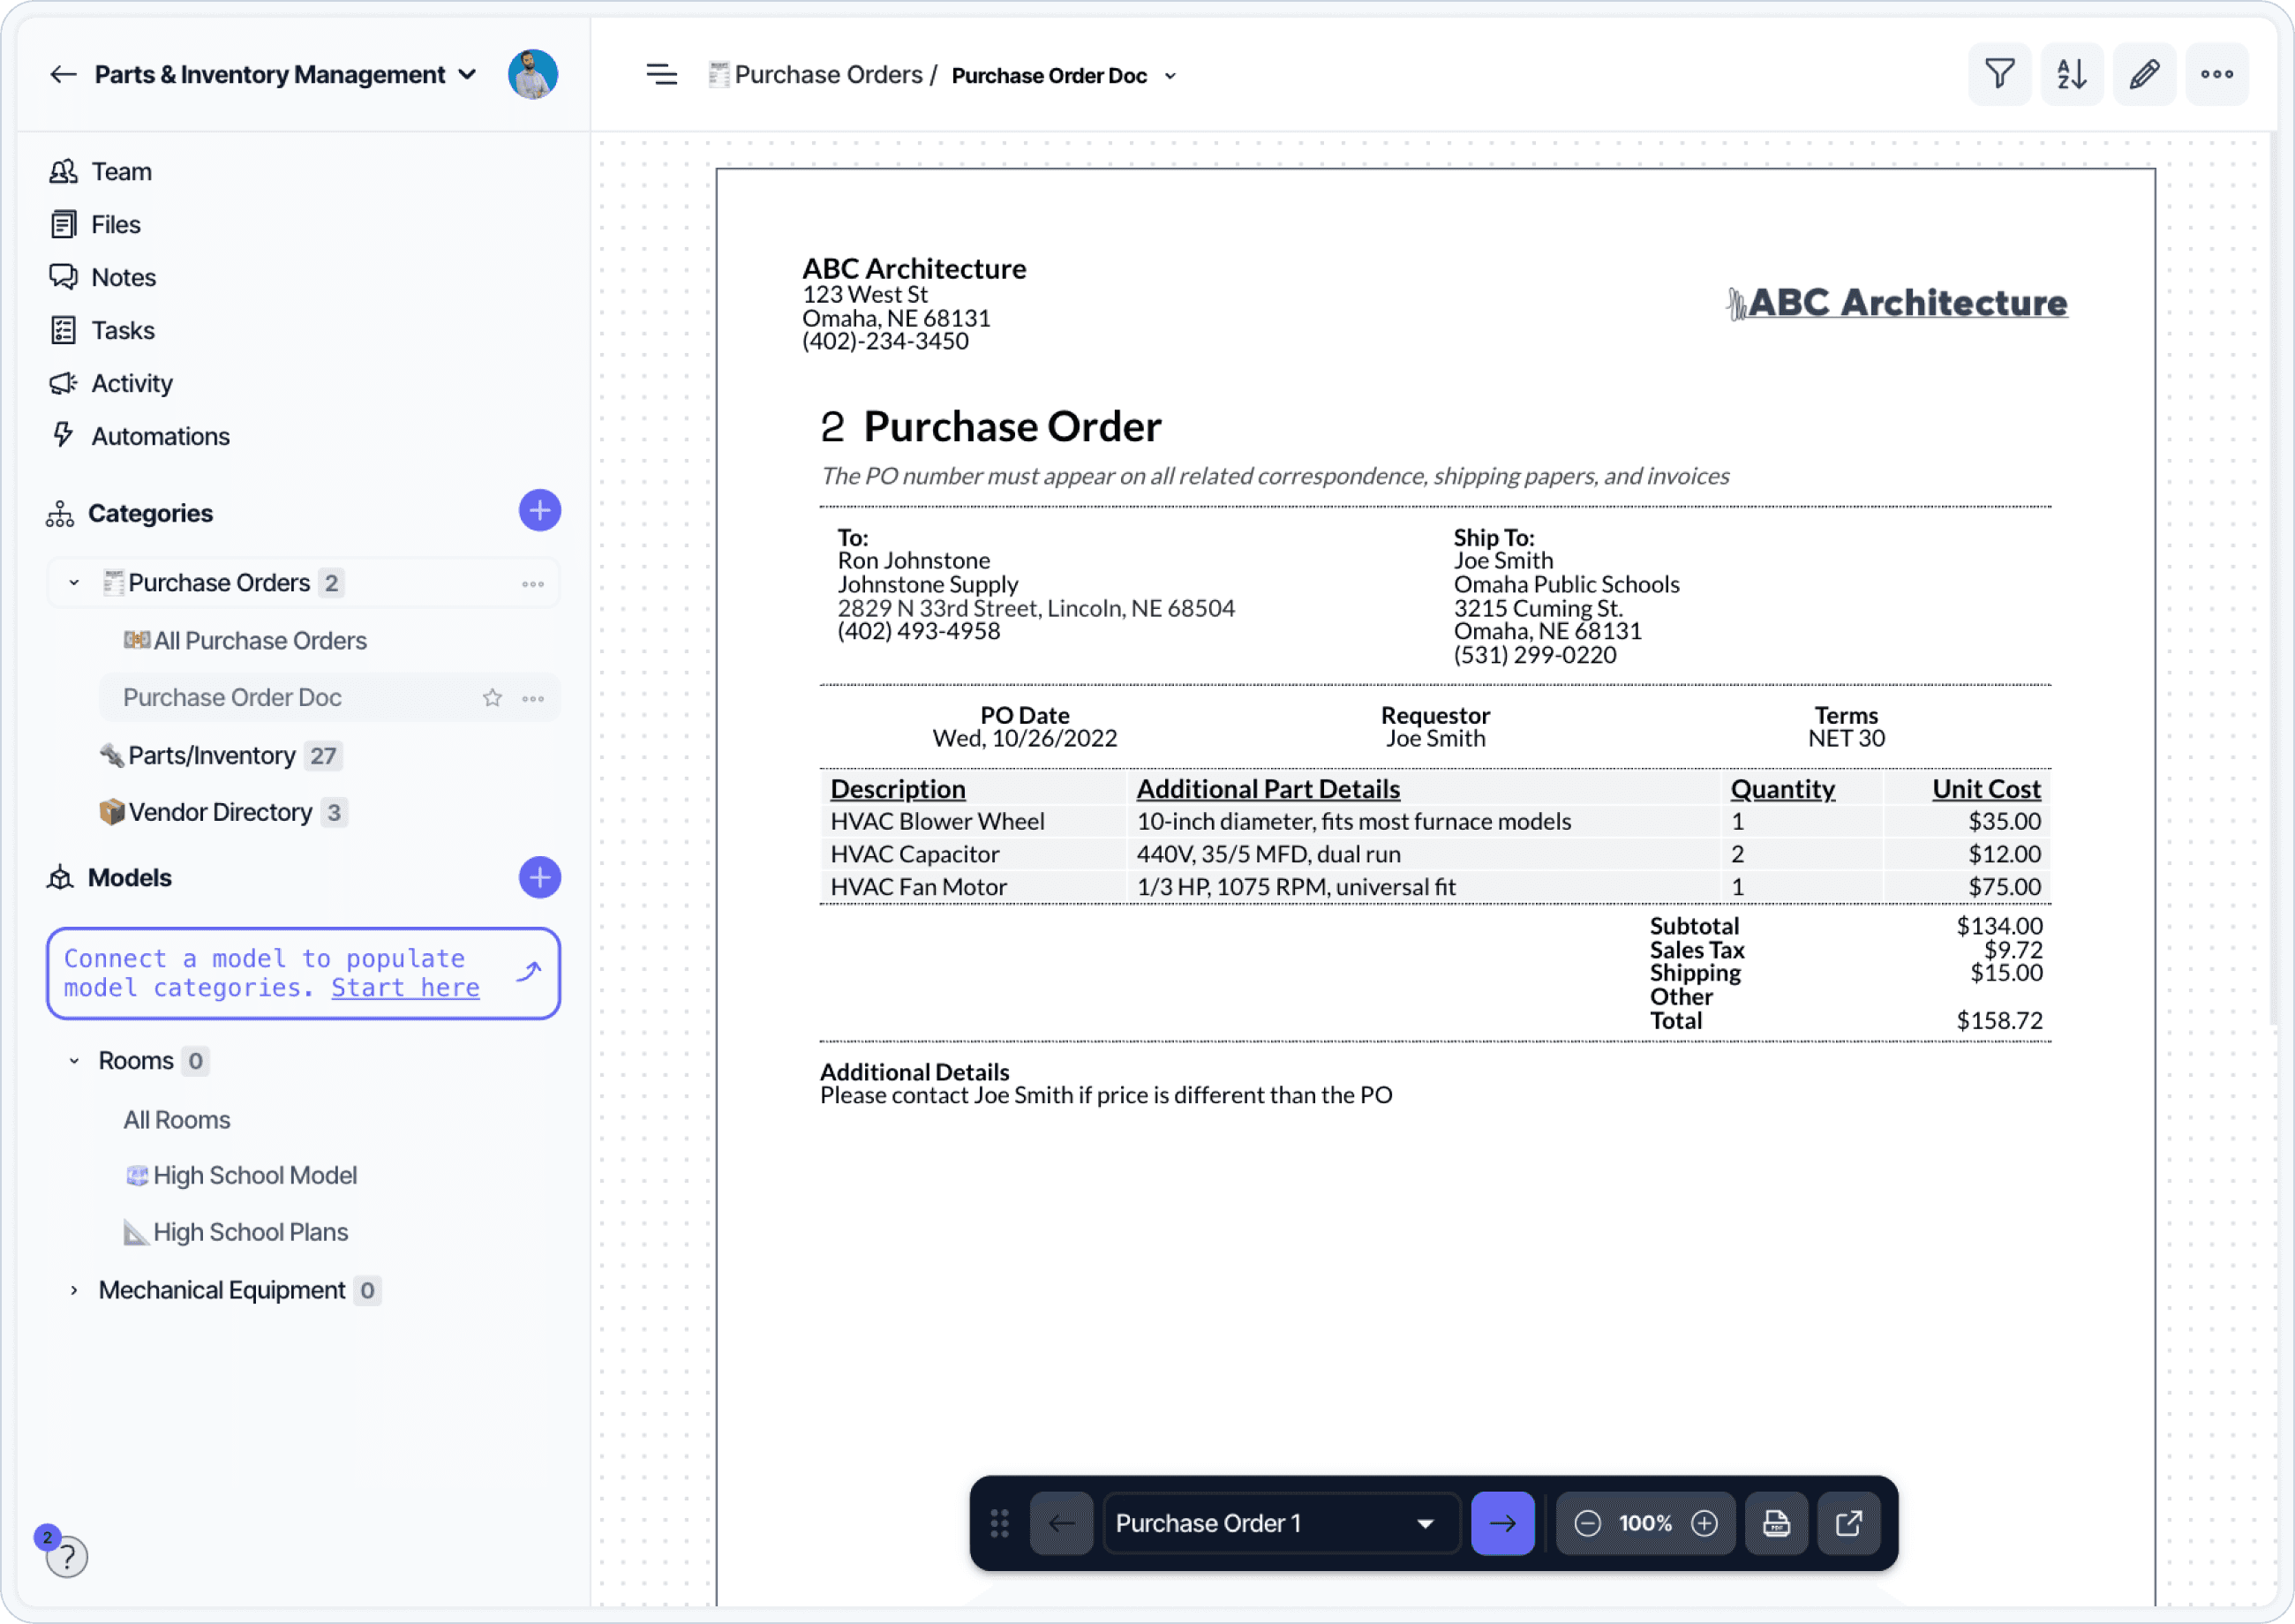The height and width of the screenshot is (1624, 2295).
Task: Select the High School Model item
Action: [x=254, y=1175]
